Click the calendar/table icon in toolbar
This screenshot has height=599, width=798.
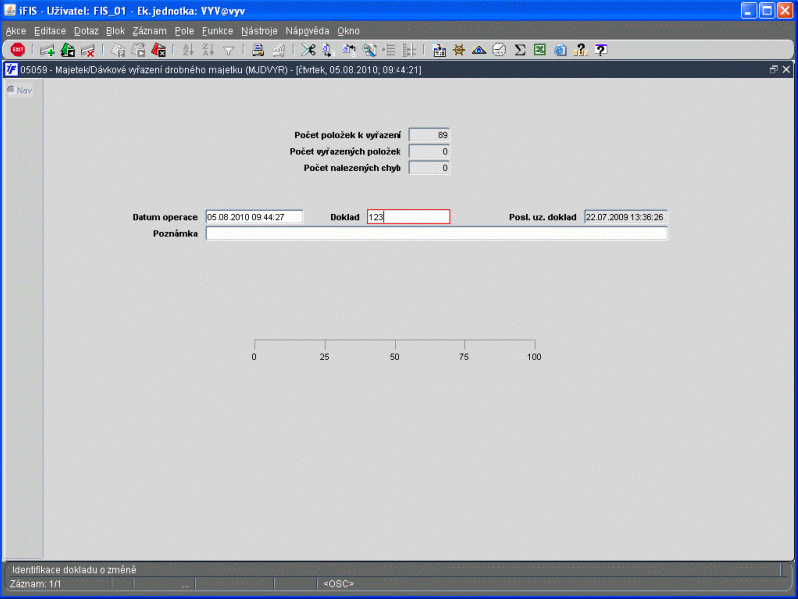pyautogui.click(x=439, y=50)
